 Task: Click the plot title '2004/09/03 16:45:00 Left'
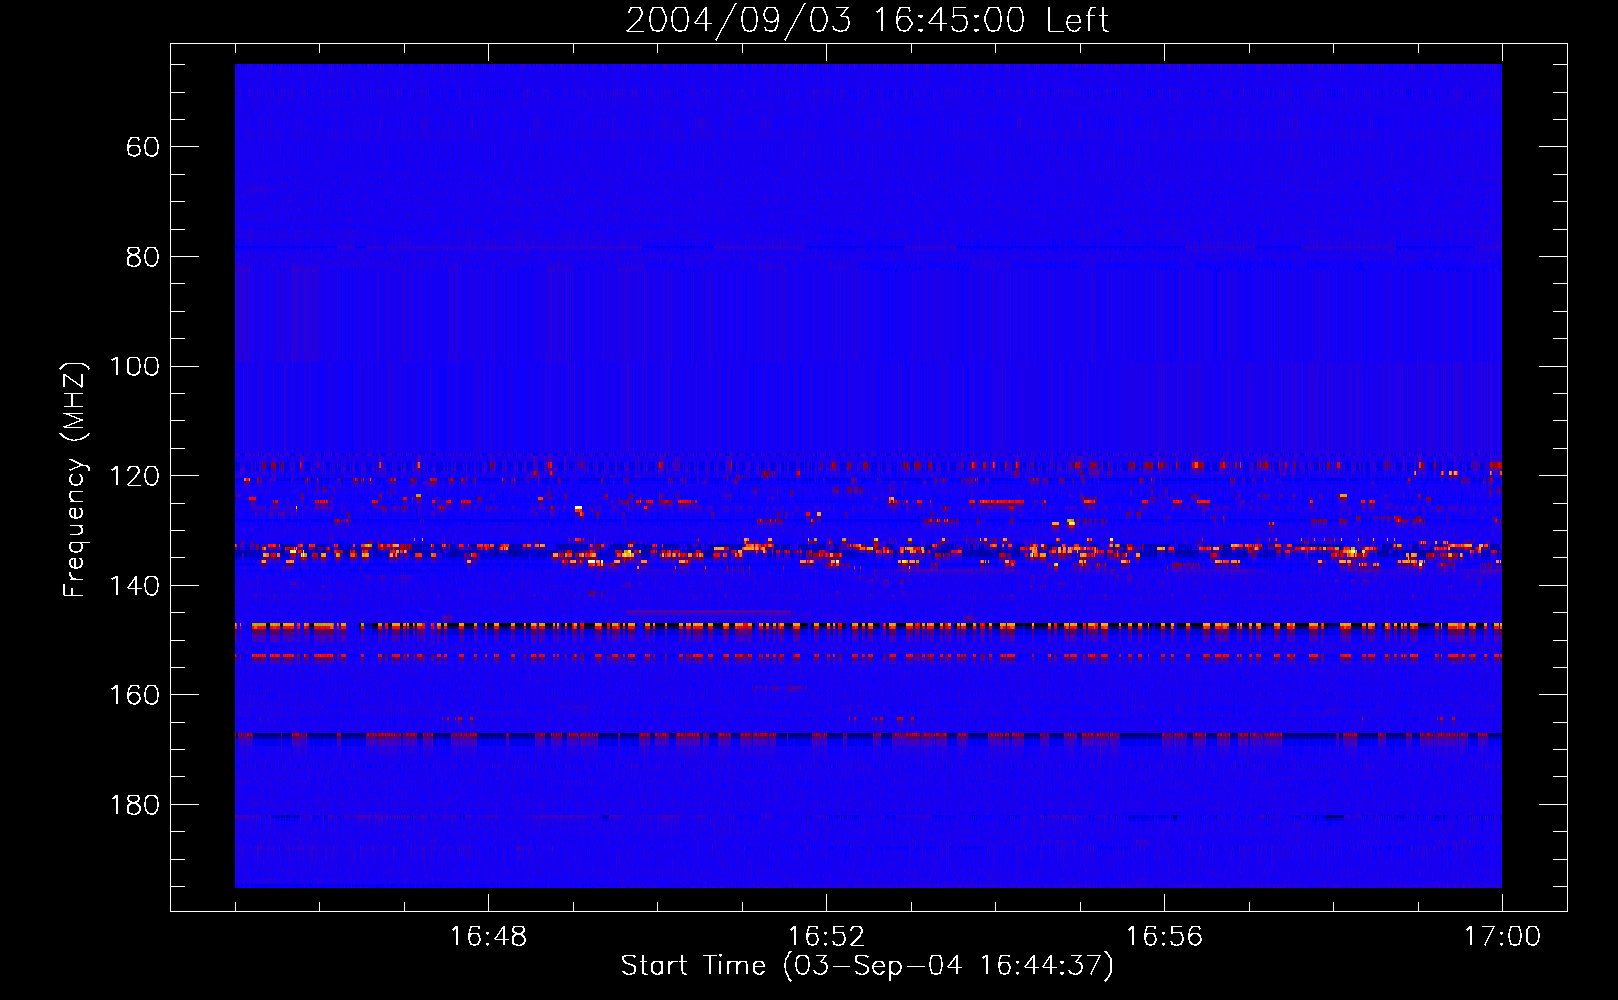pos(867,20)
